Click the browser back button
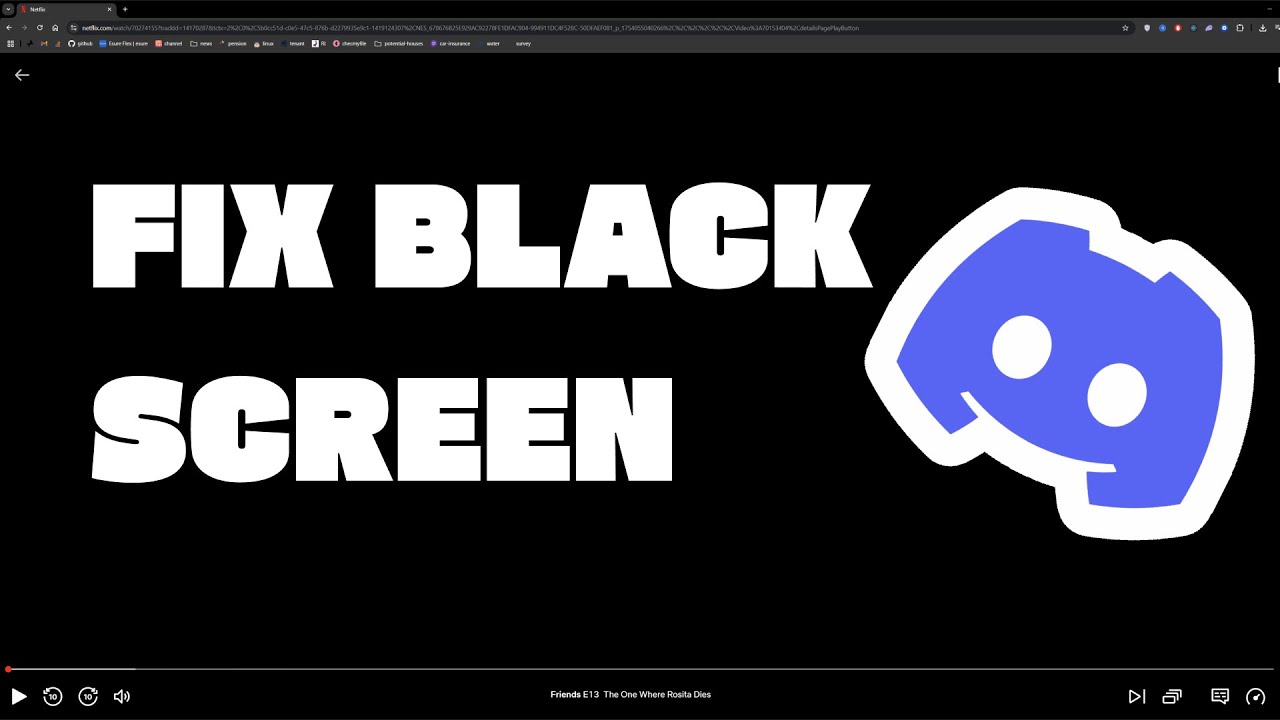 click(9, 28)
